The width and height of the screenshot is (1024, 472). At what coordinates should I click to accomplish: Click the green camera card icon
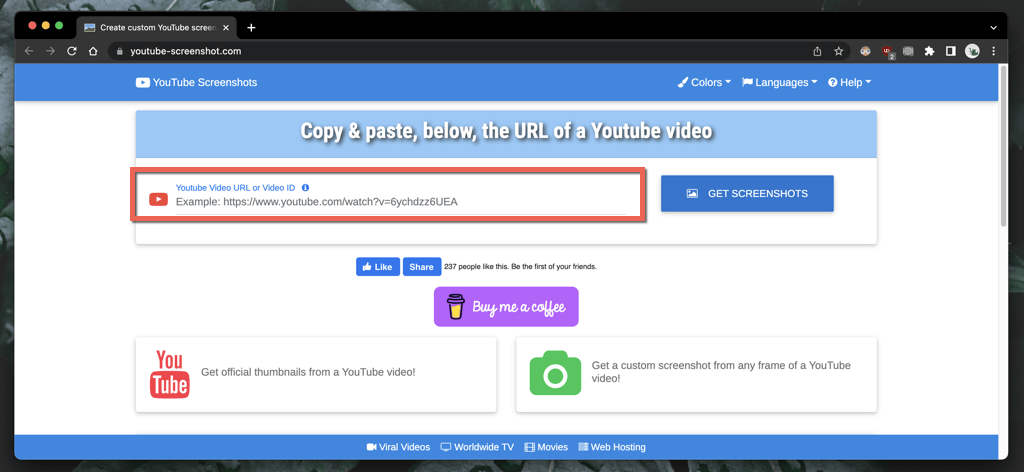tap(555, 373)
